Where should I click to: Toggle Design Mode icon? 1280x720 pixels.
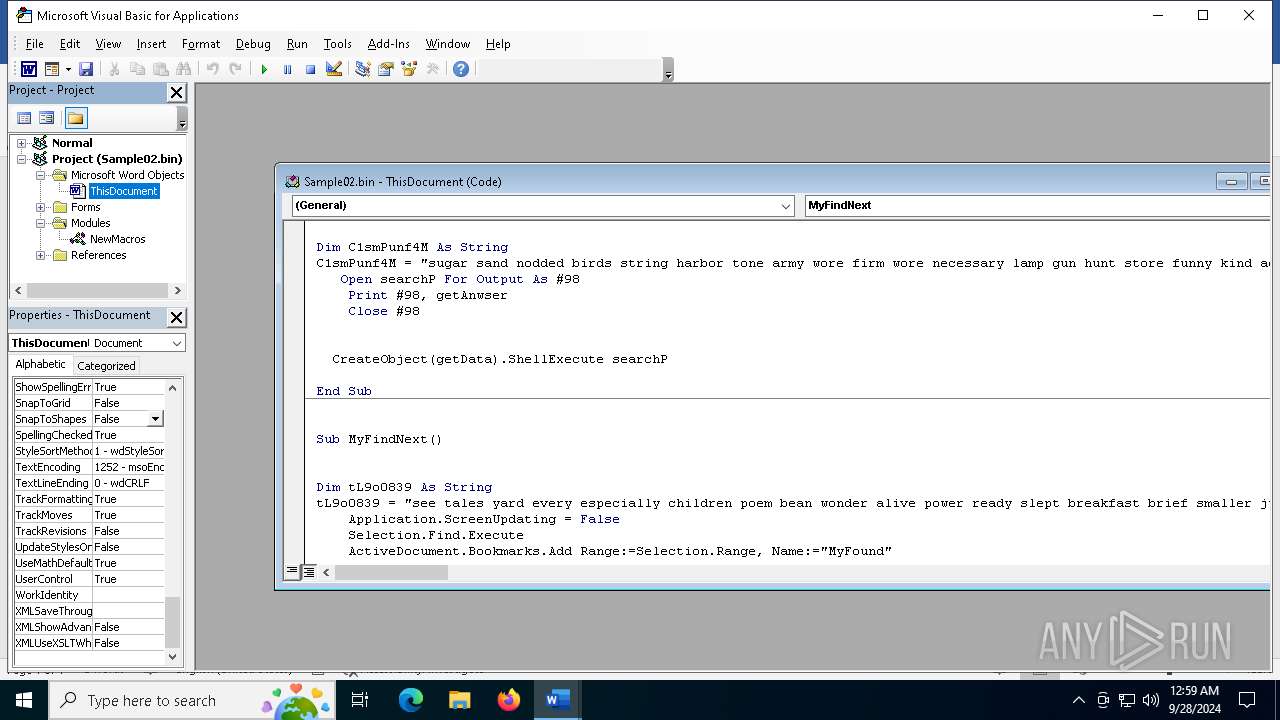point(334,69)
